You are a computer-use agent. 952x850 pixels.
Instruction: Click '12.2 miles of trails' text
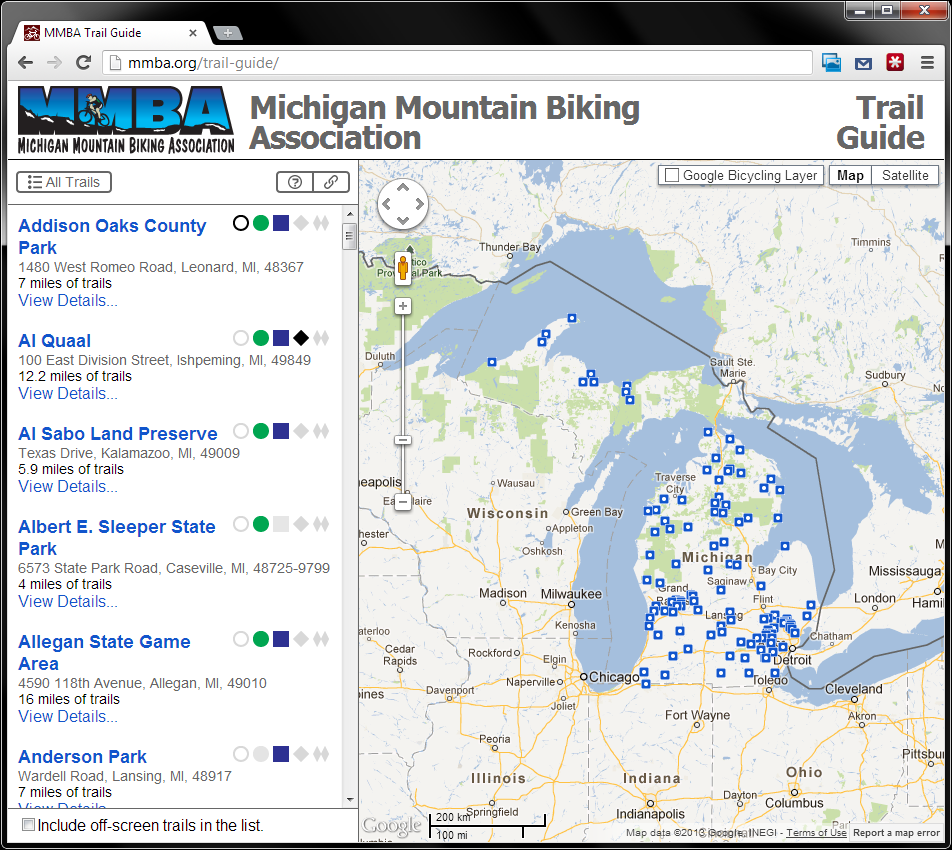(75, 376)
